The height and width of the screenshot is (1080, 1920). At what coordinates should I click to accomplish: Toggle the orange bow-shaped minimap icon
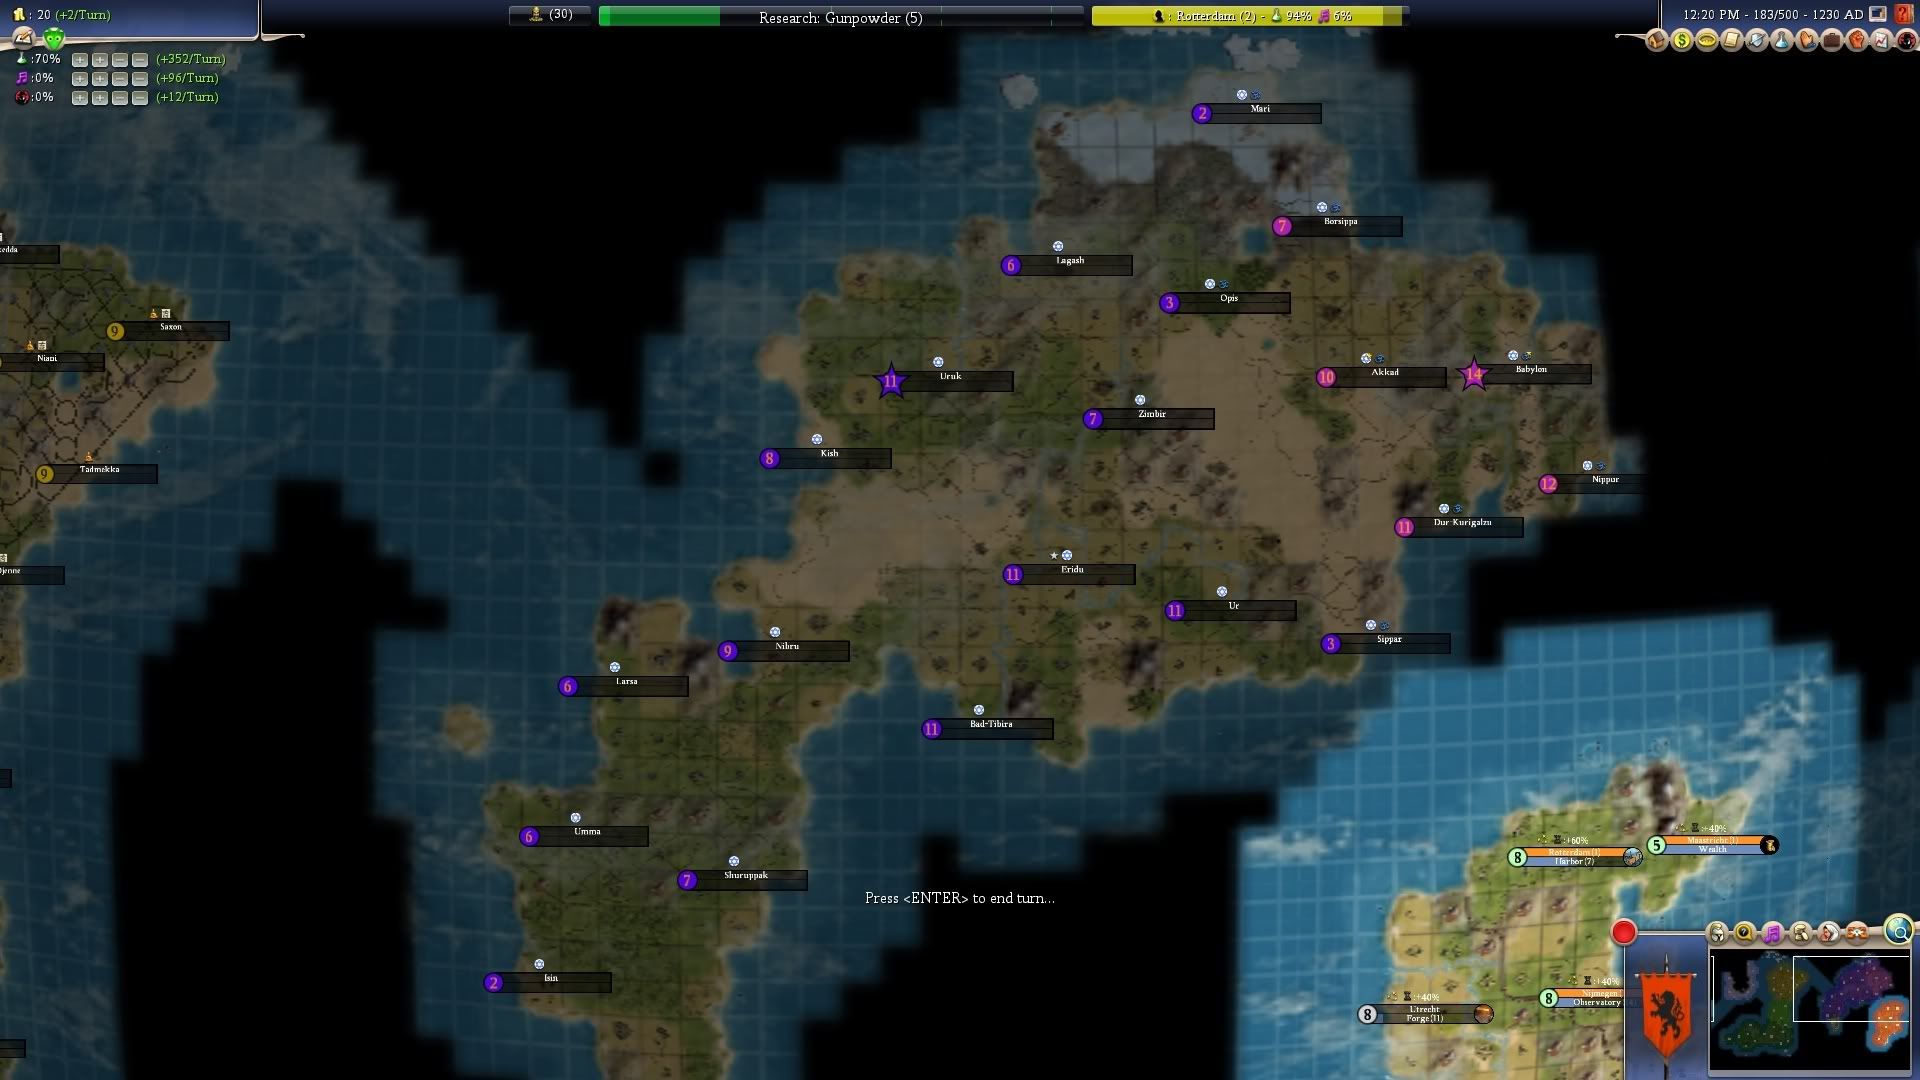pos(1857,933)
